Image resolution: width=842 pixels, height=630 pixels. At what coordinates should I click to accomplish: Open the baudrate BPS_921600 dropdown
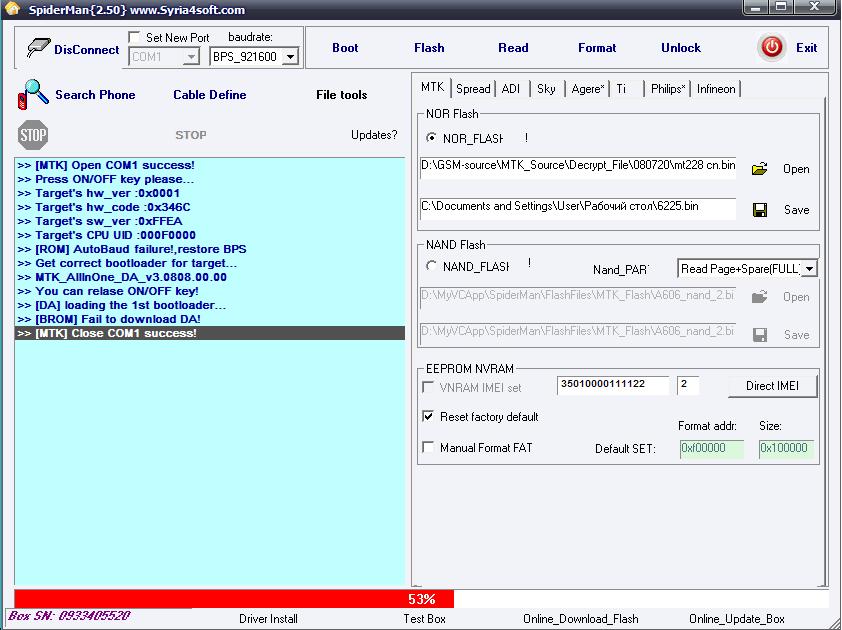click(290, 58)
